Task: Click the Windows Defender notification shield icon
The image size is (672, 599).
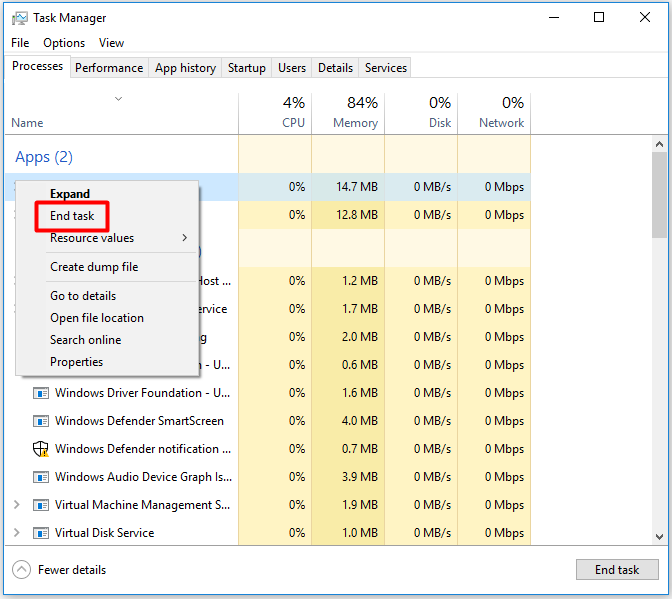Action: pyautogui.click(x=41, y=449)
